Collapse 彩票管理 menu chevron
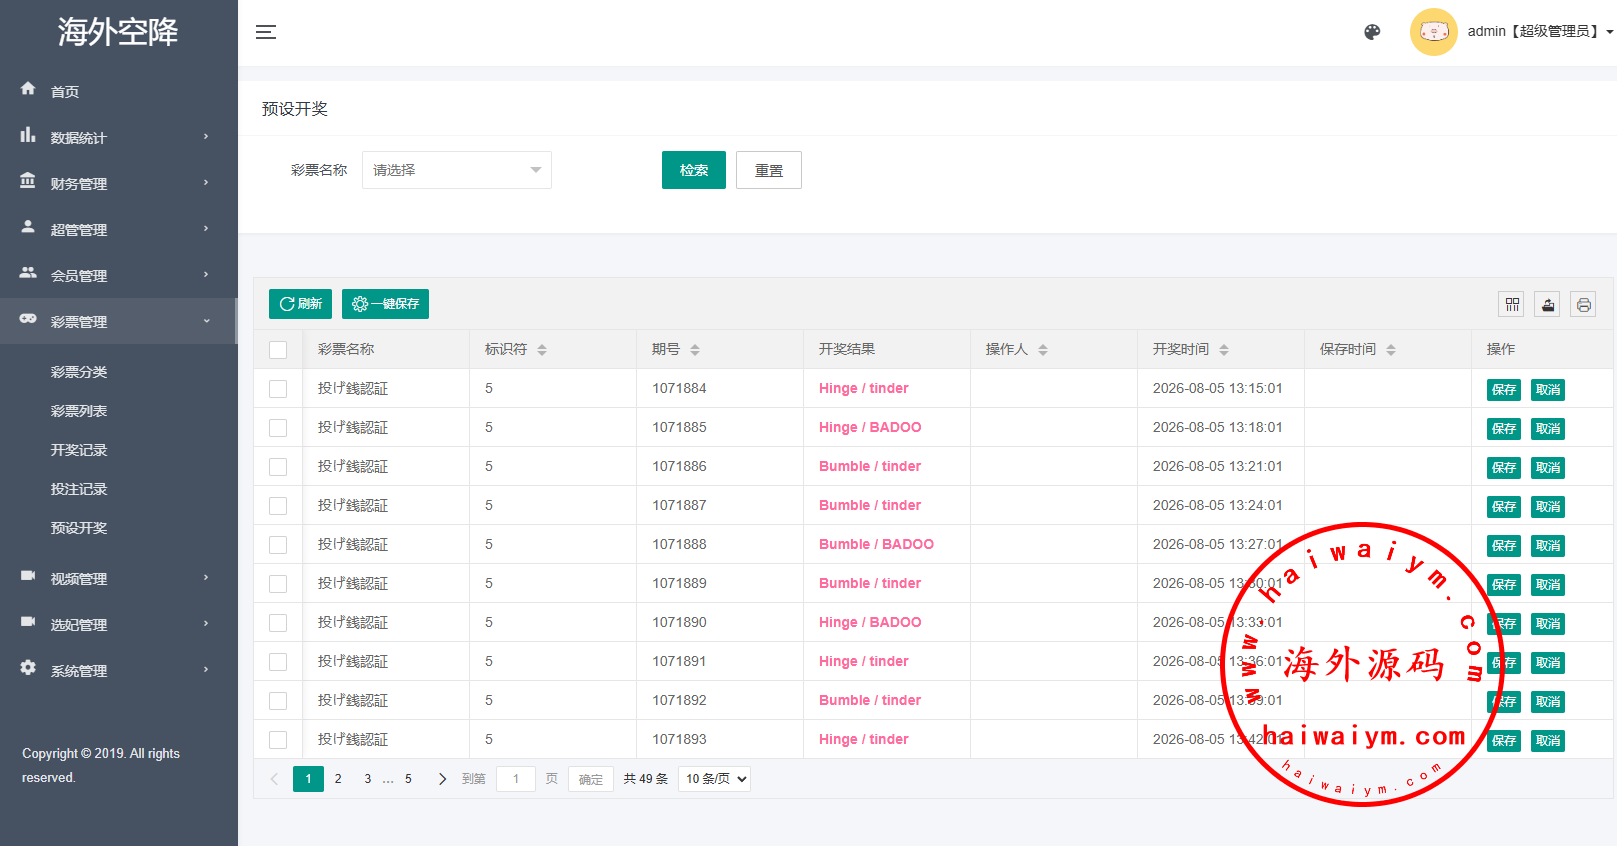This screenshot has width=1617, height=846. [206, 321]
